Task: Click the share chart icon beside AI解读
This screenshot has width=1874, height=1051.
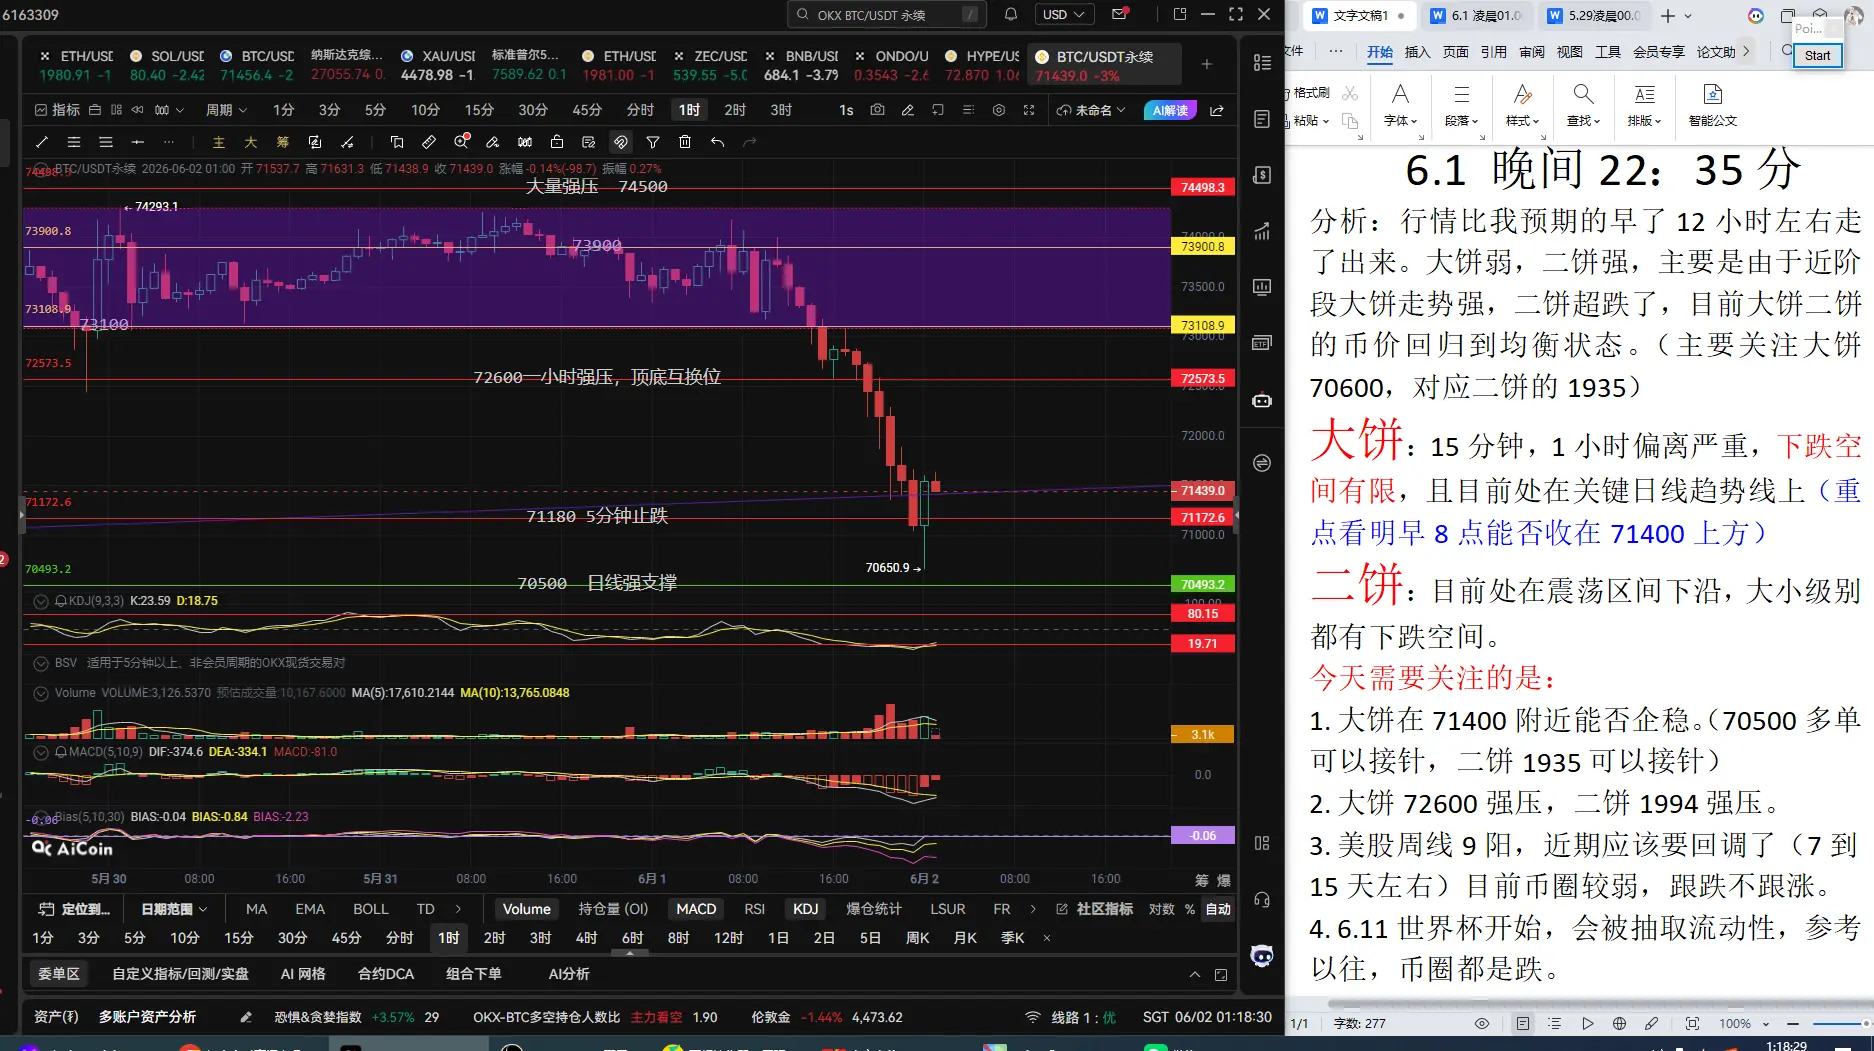Action: [x=1217, y=110]
